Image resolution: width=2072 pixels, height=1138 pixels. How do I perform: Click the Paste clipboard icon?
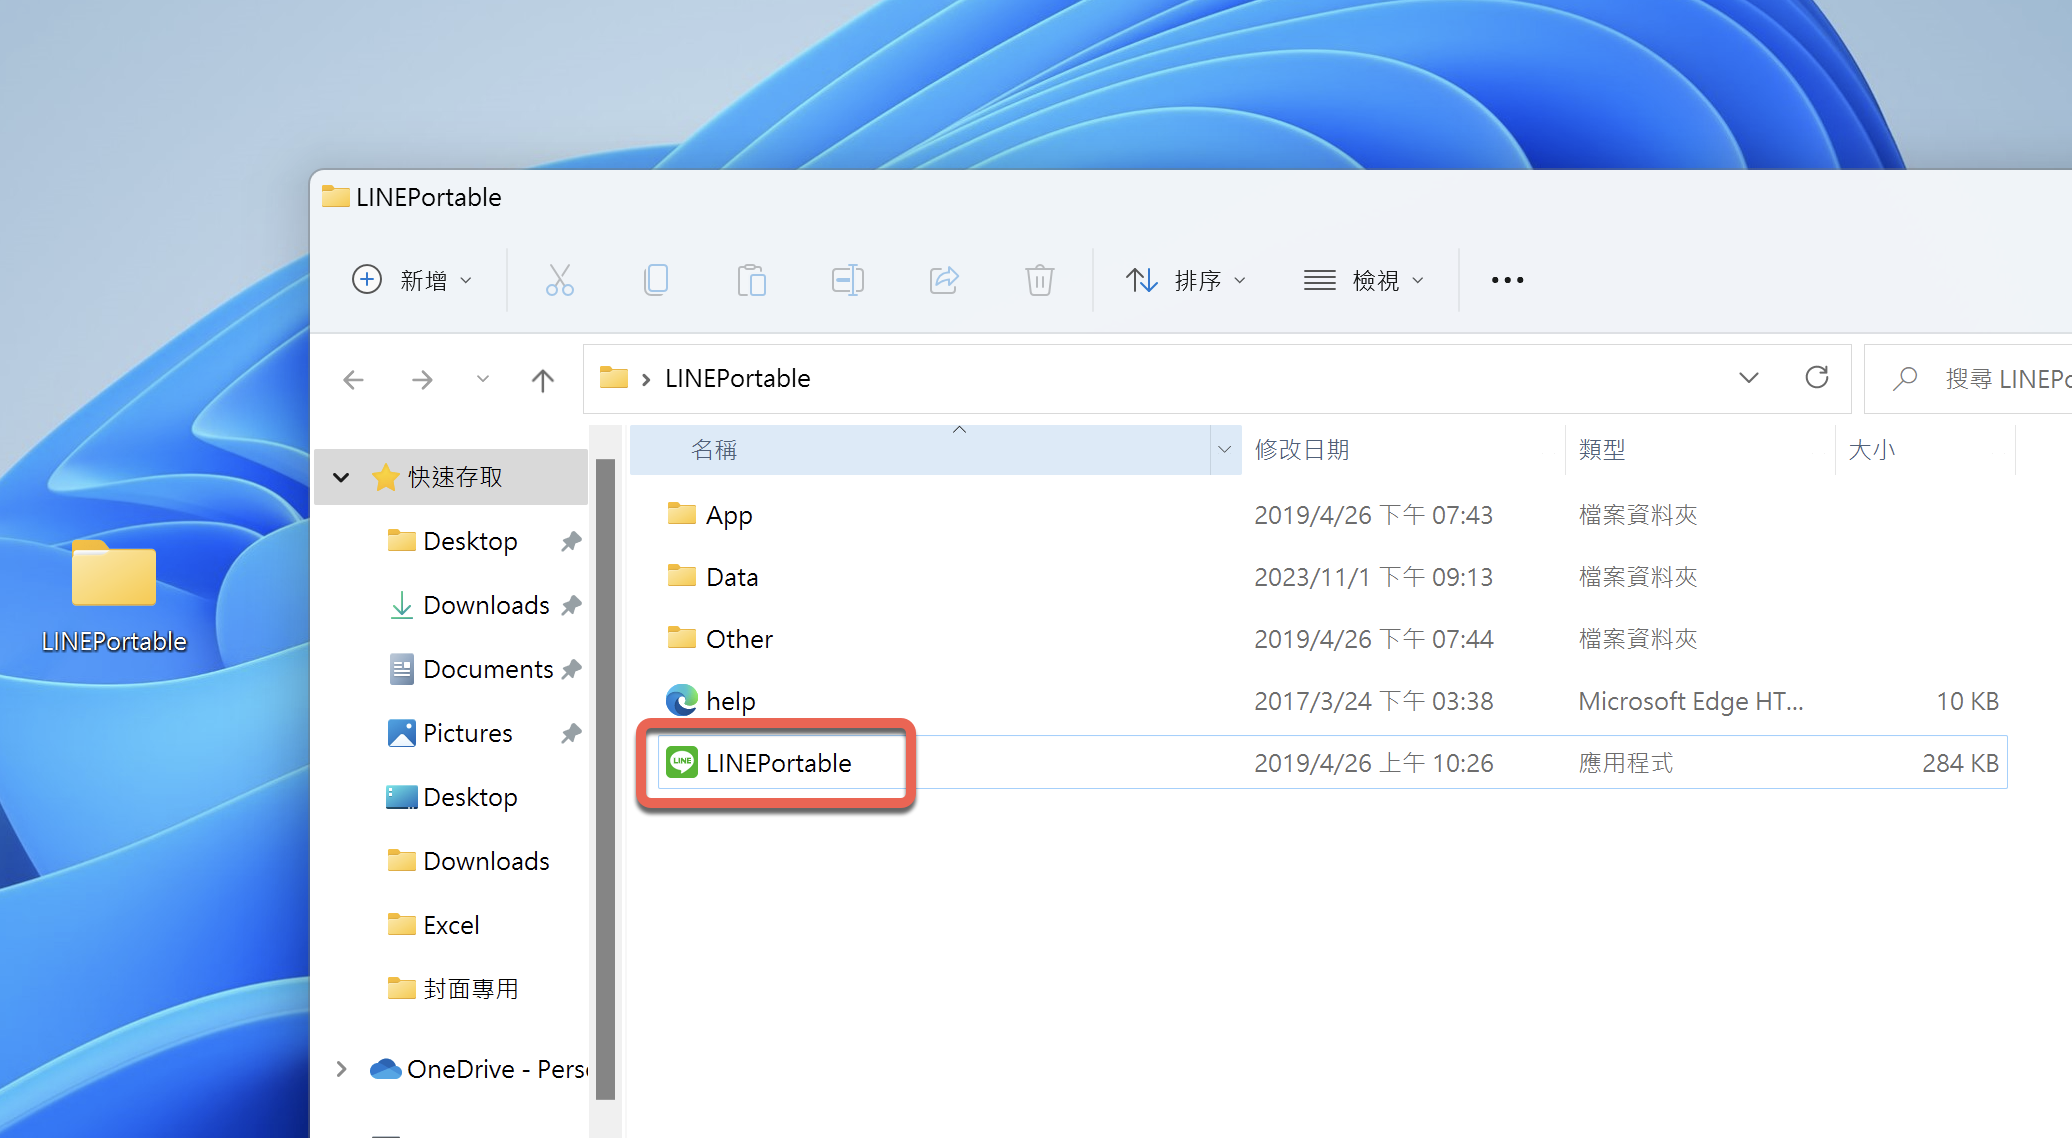(751, 280)
